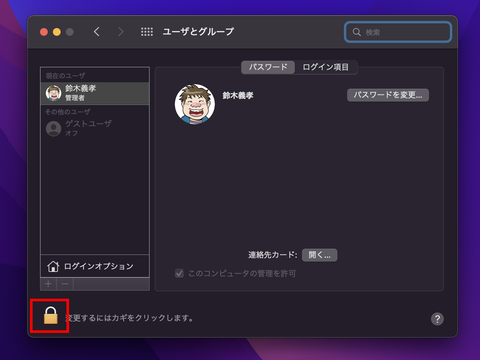
Task: Click the large user avatar picture
Action: [x=195, y=104]
